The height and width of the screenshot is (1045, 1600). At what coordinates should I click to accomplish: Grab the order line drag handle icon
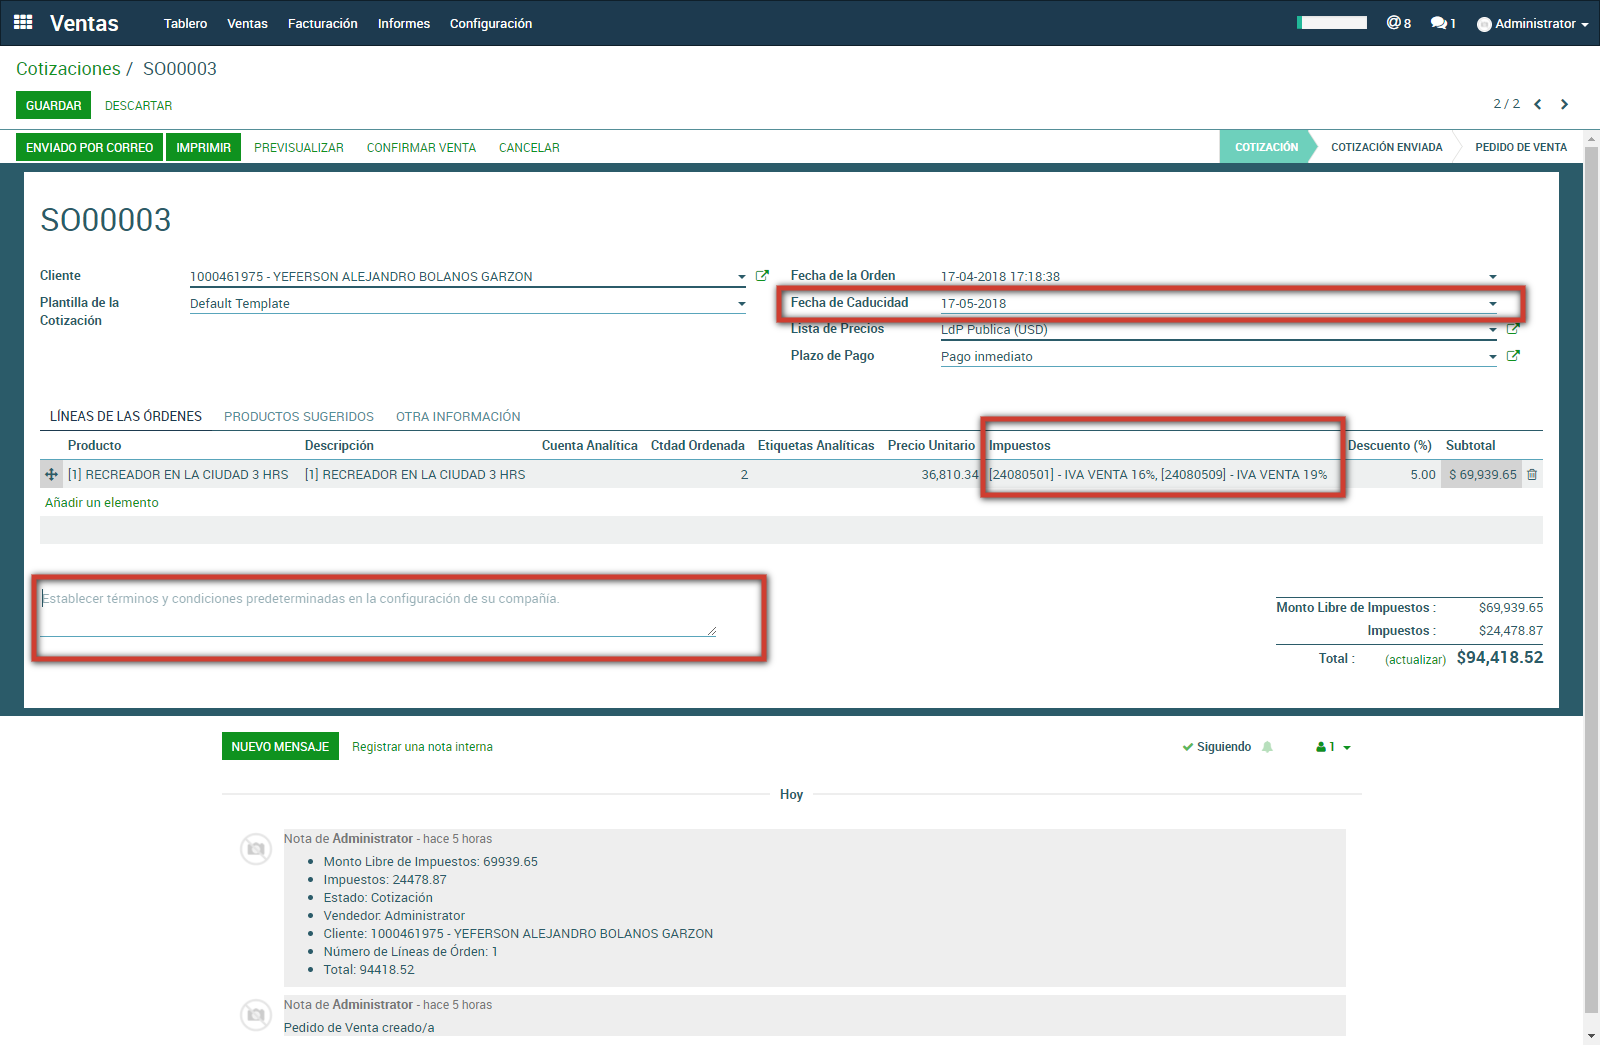[x=52, y=475]
